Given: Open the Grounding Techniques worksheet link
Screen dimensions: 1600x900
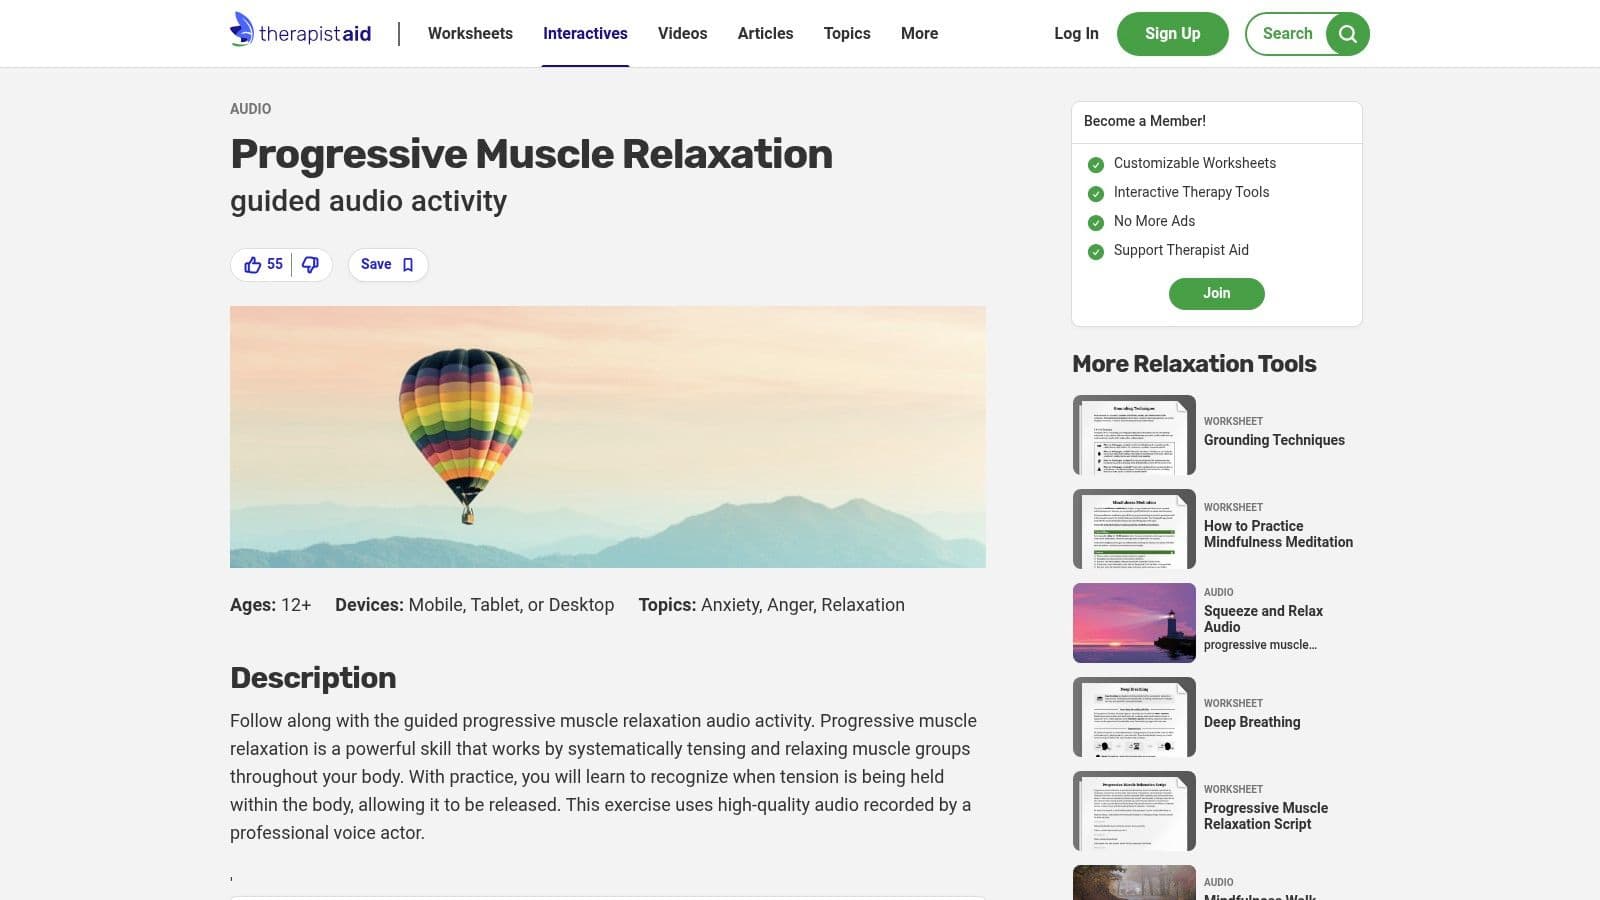Looking at the screenshot, I should click(1274, 440).
